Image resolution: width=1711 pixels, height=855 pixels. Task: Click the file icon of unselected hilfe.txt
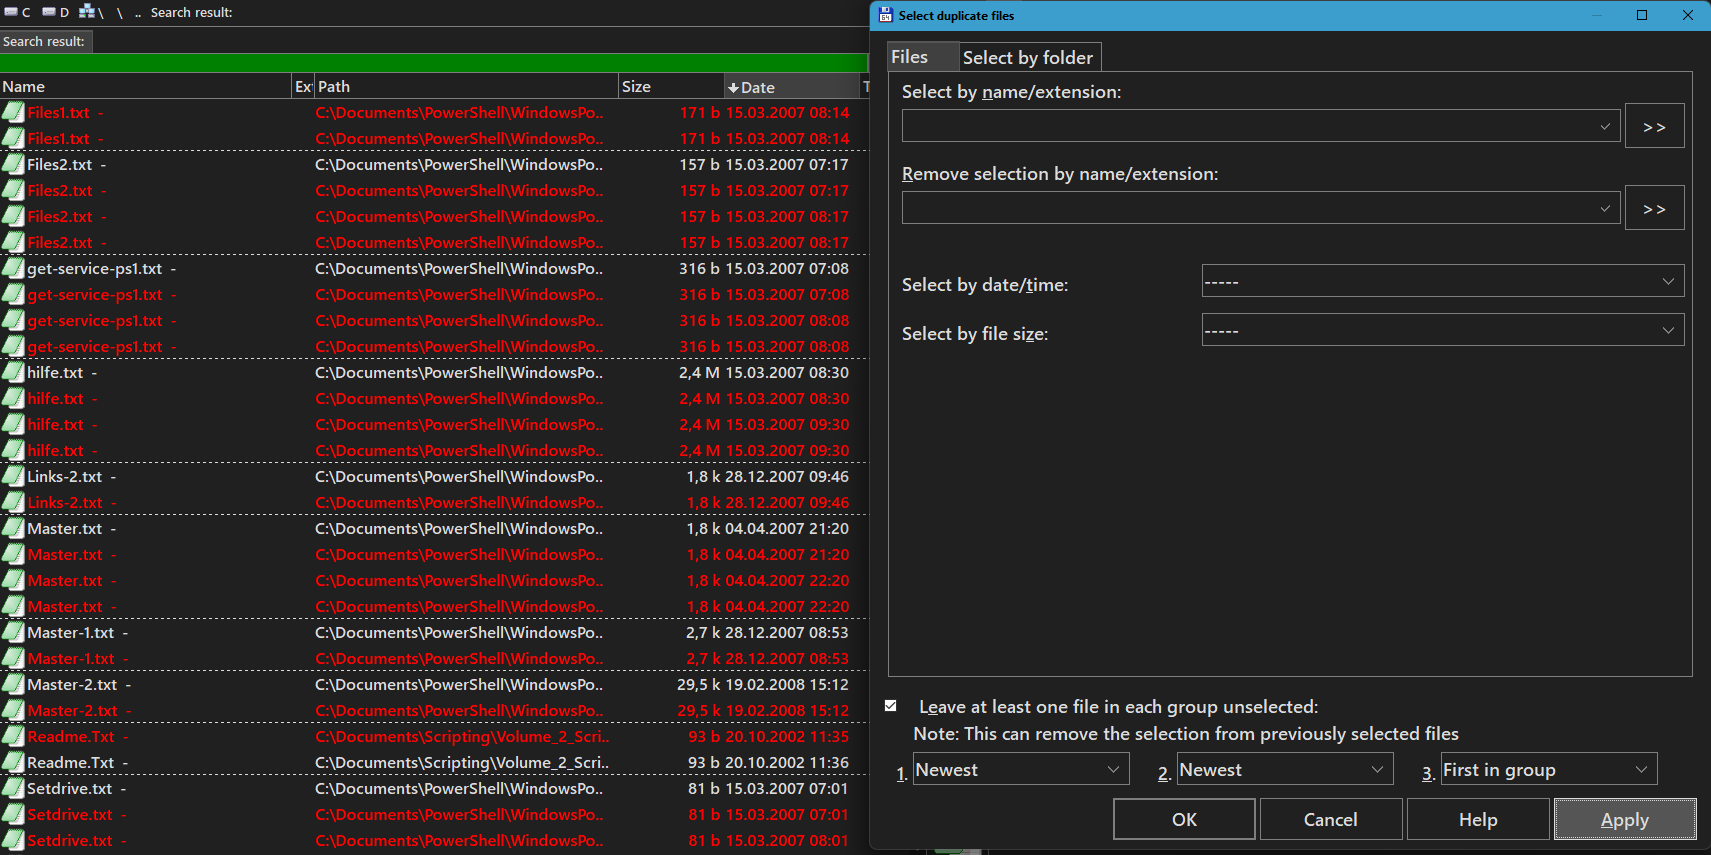13,373
